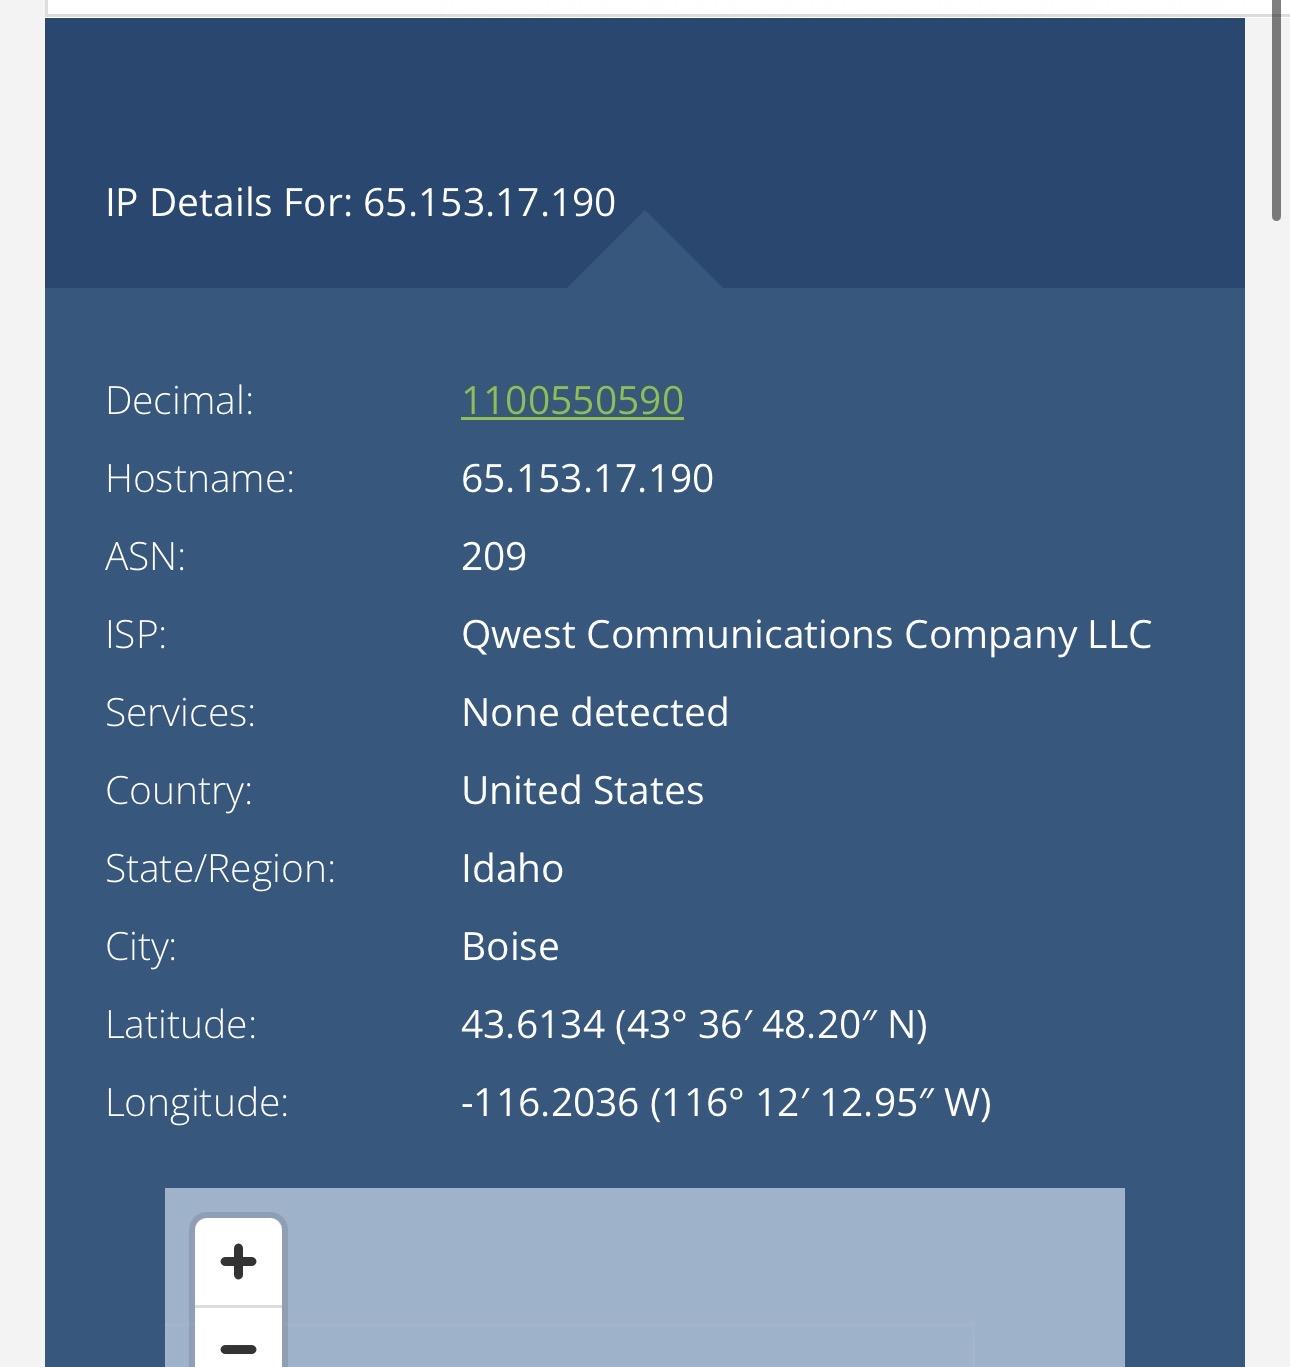Zoom out on the map
Image resolution: width=1290 pixels, height=1367 pixels.
click(x=238, y=1338)
